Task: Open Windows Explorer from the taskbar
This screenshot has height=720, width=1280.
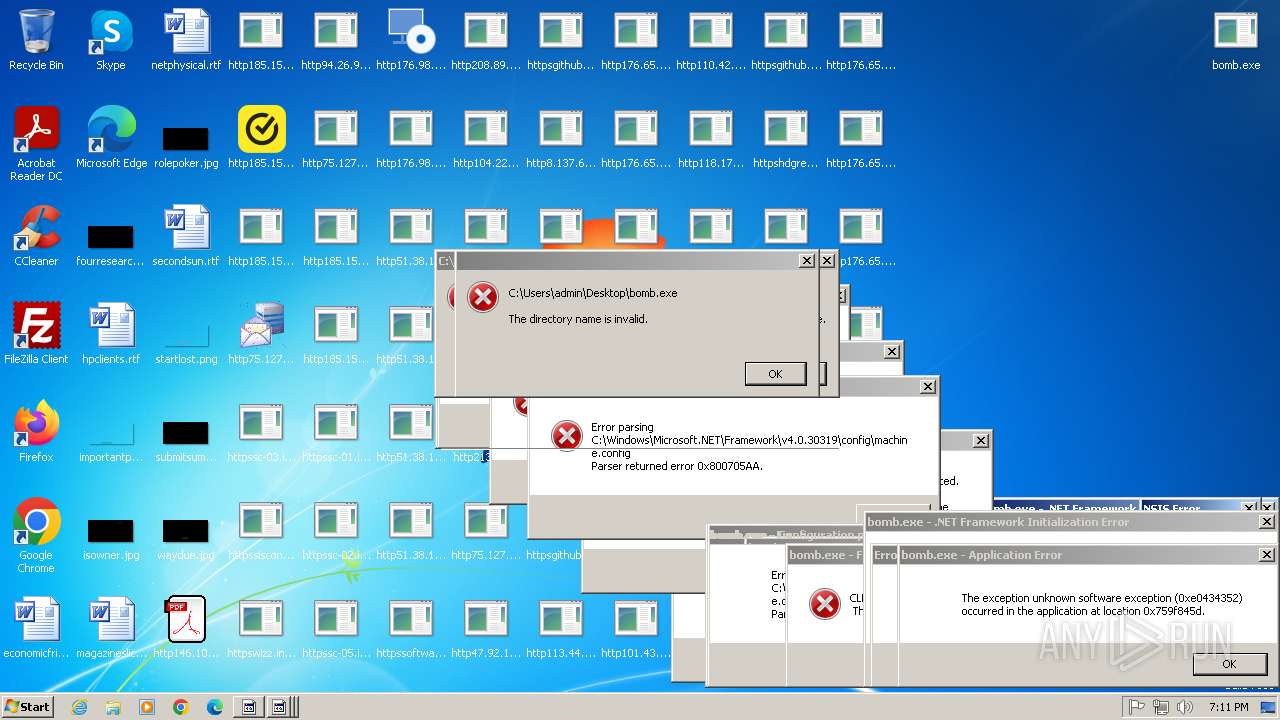Action: 113,707
